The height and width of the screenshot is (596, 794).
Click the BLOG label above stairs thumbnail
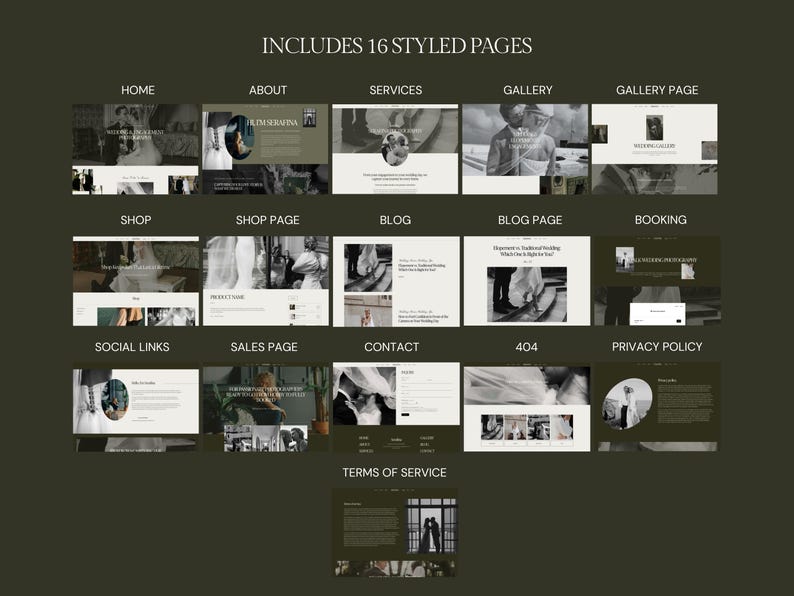click(395, 220)
